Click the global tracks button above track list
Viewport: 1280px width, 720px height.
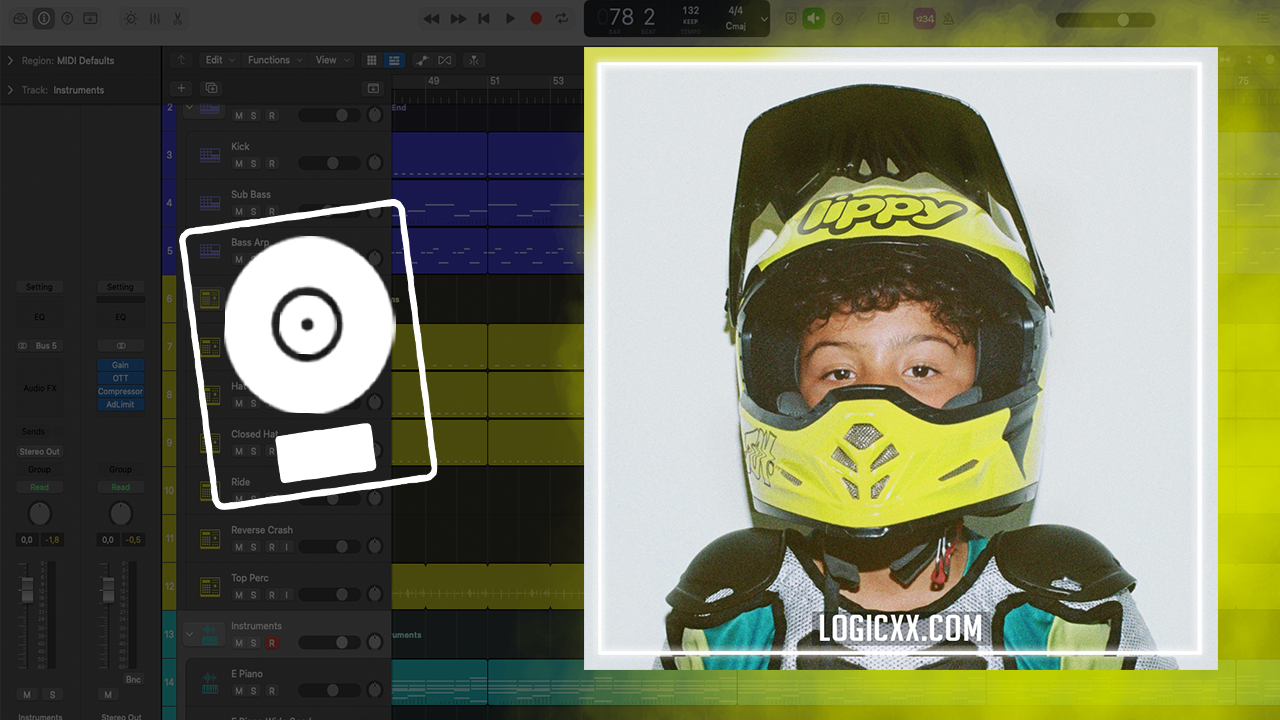pos(374,88)
